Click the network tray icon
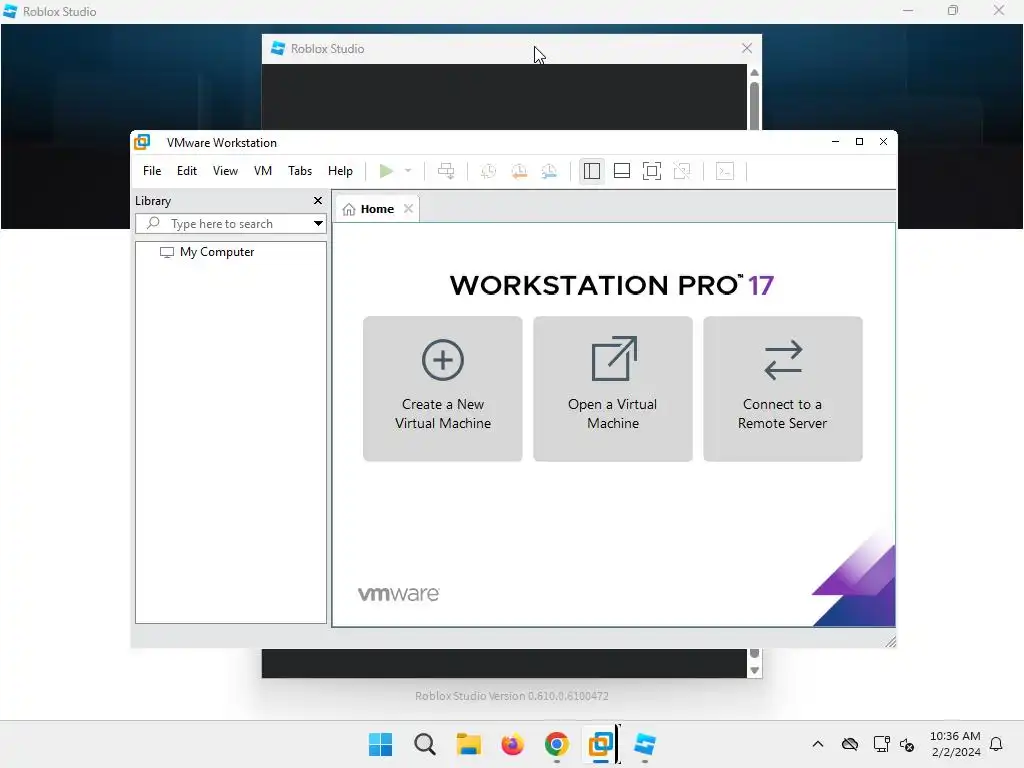The width and height of the screenshot is (1024, 768). (881, 744)
